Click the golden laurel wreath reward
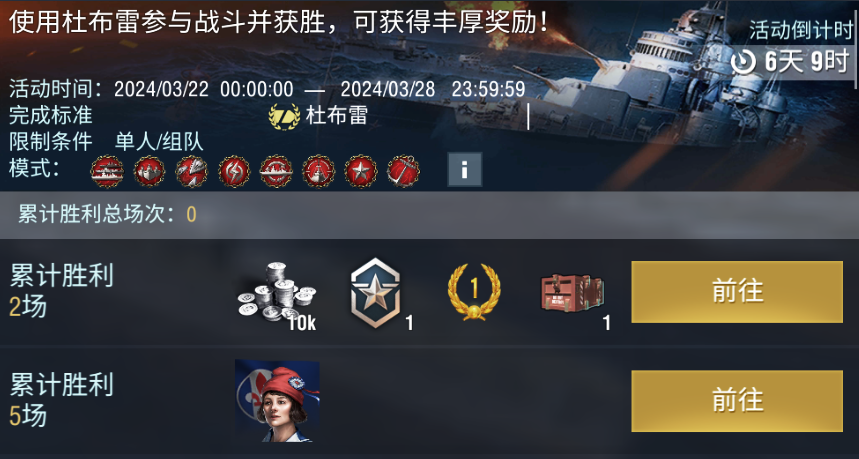859x459 pixels. point(474,291)
